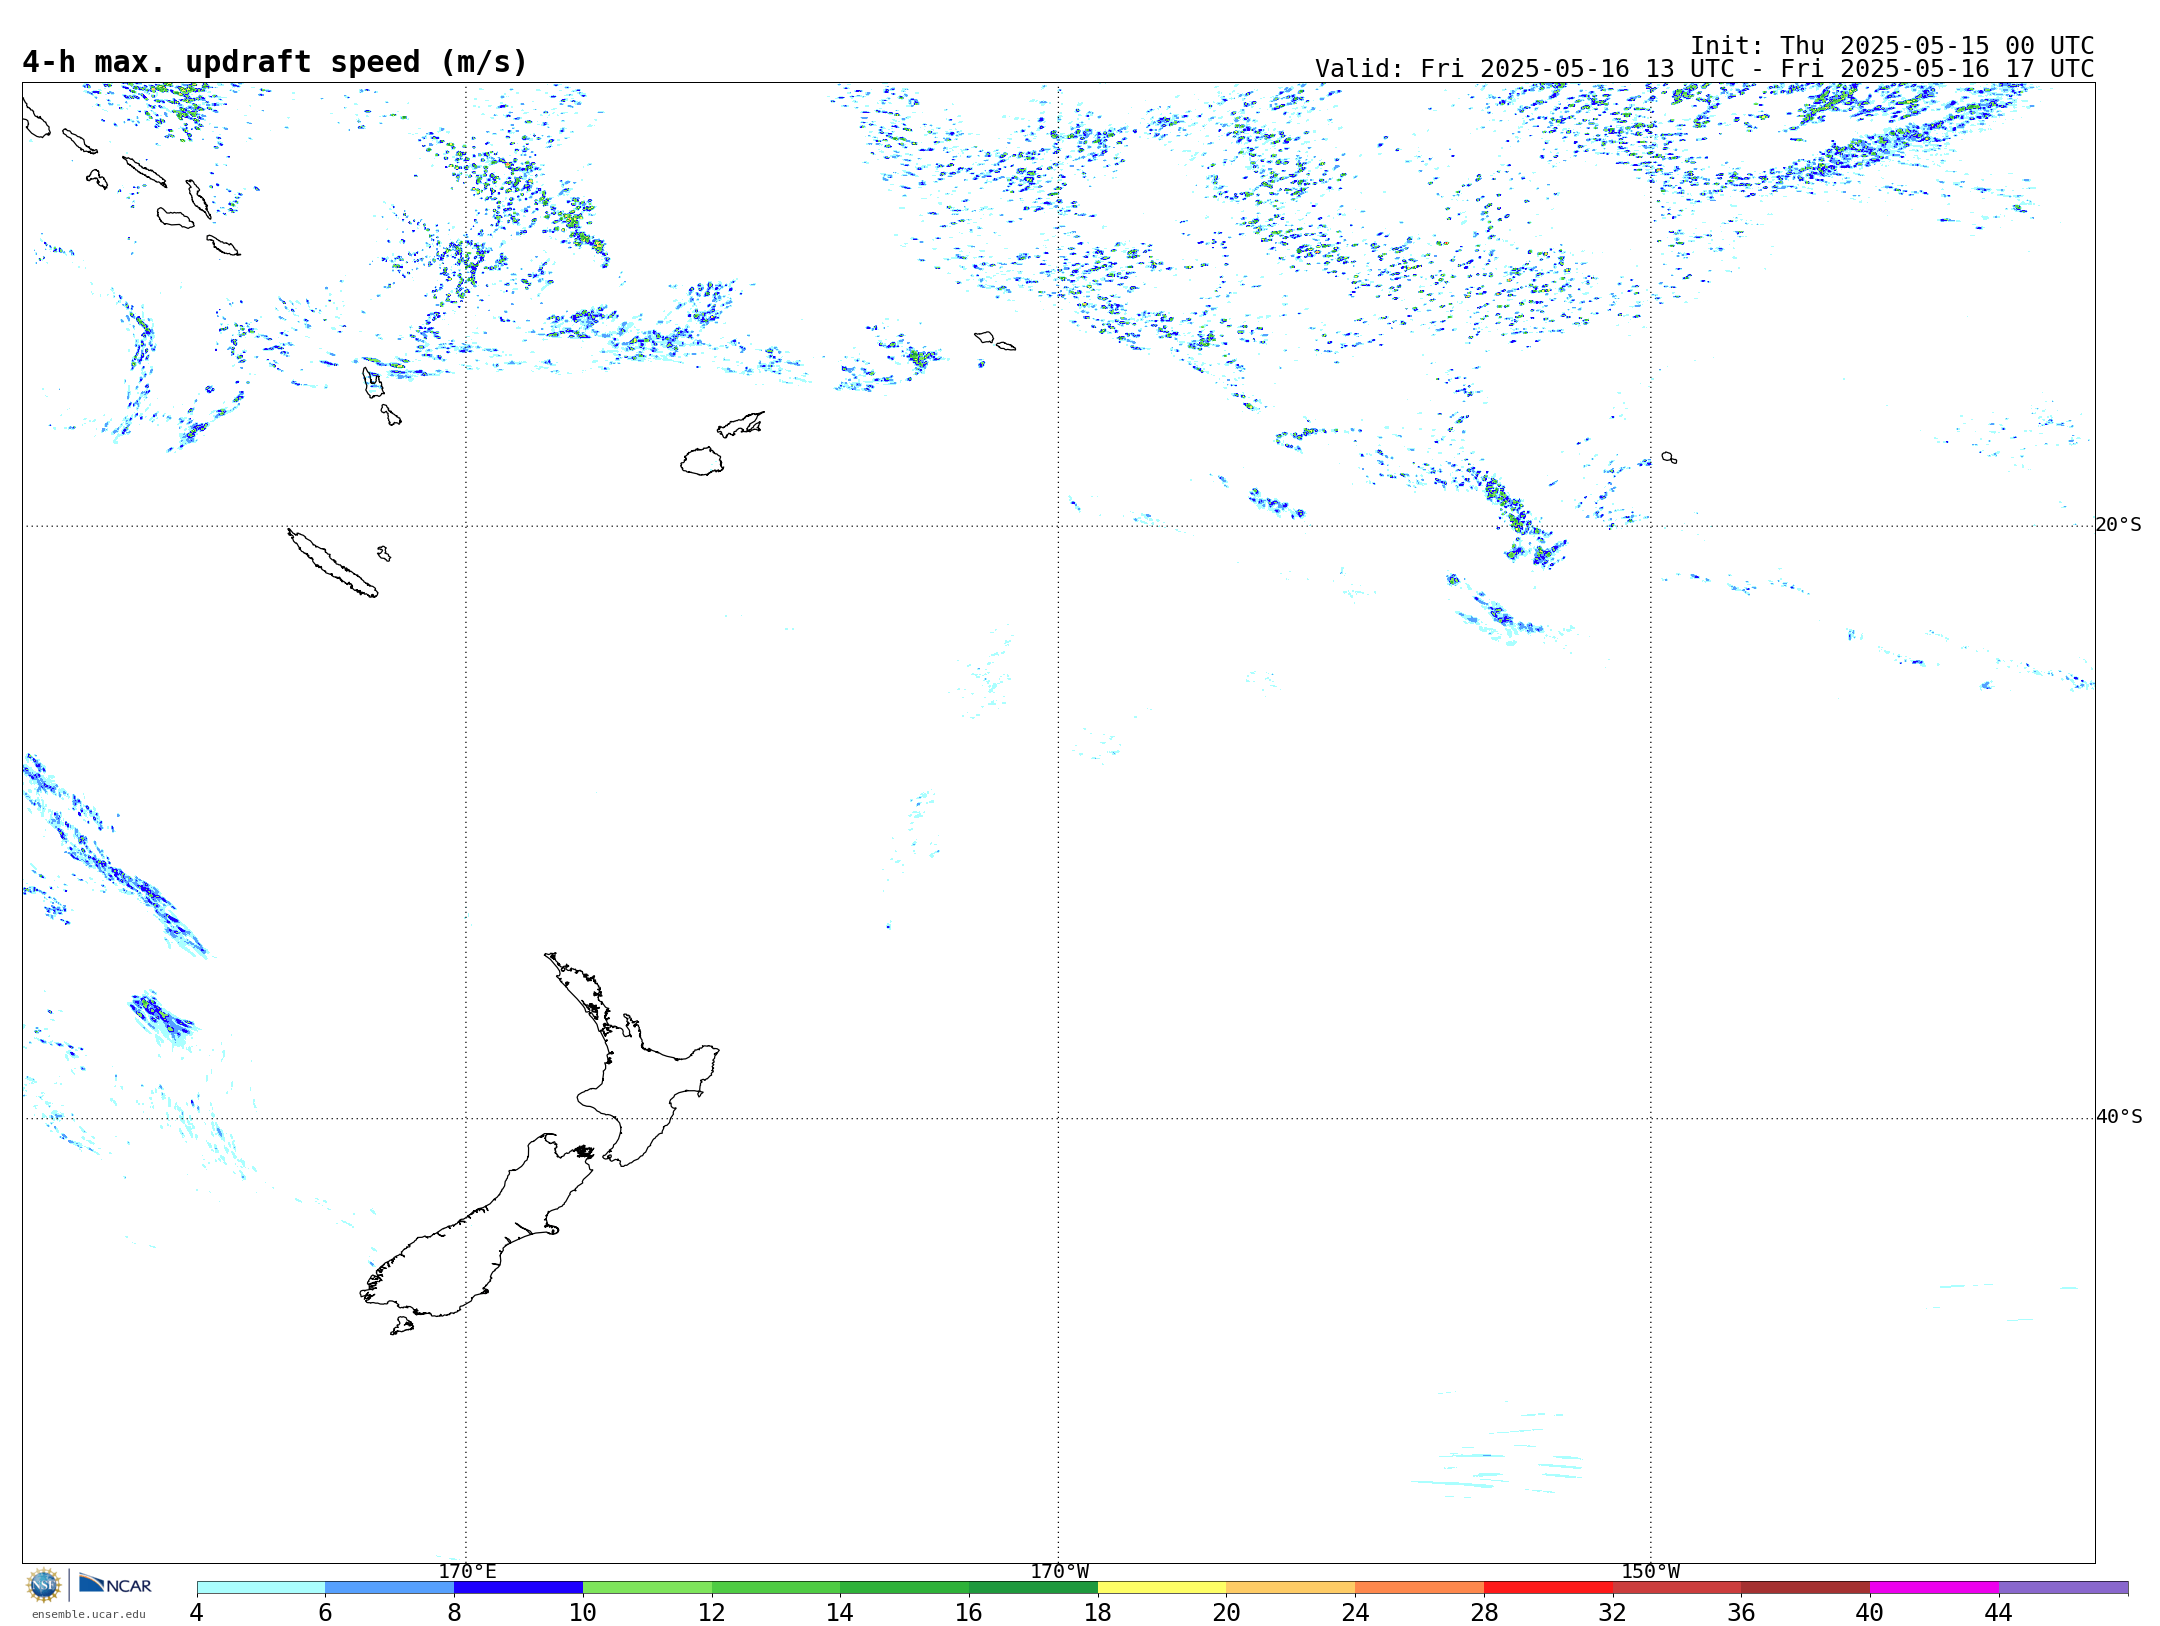Click the 150°W longitude label
Screen dimensions: 2160x1626
tap(1650, 1572)
